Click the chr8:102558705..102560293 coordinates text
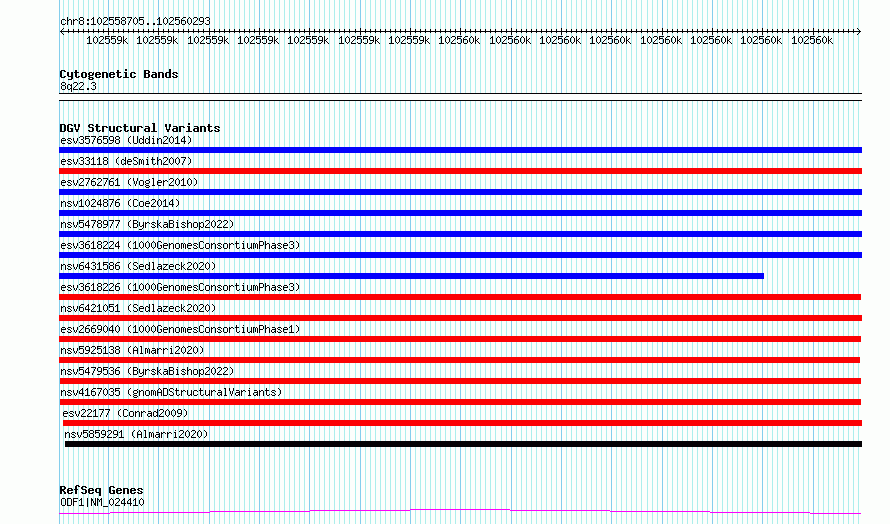The height and width of the screenshot is (524, 890). point(135,21)
